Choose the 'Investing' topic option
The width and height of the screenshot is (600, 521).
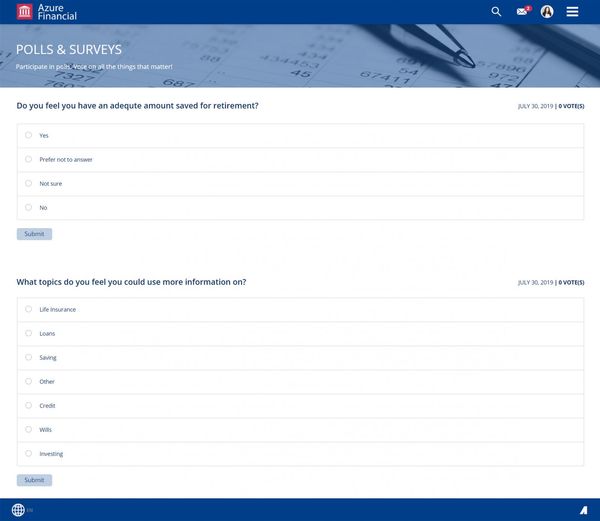(29, 453)
